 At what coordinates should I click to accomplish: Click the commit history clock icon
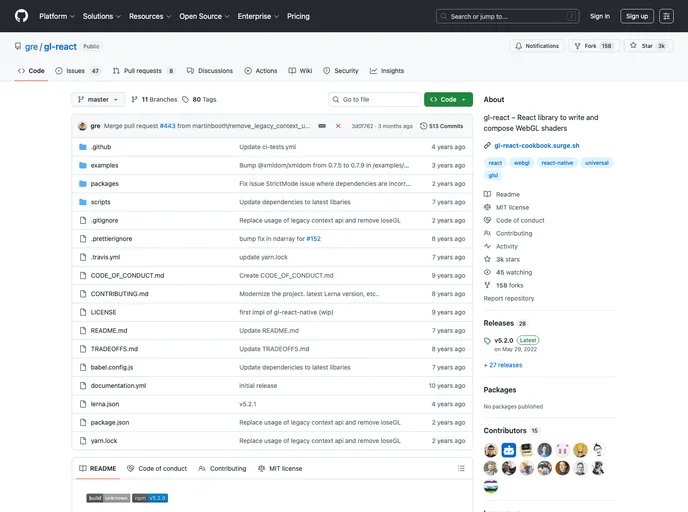424,126
